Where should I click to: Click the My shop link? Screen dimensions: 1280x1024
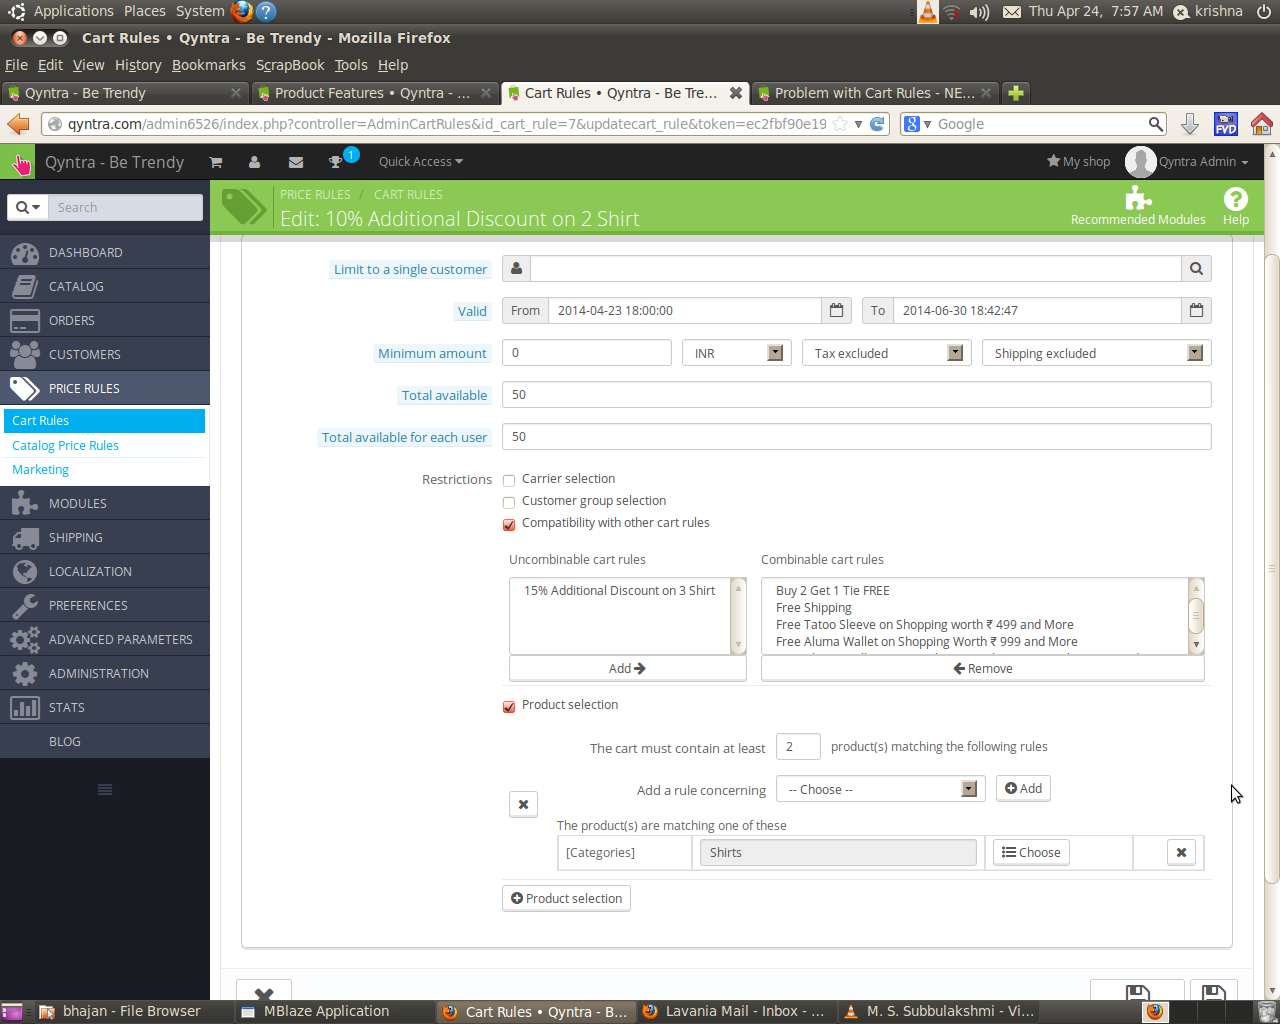pyautogui.click(x=1078, y=162)
